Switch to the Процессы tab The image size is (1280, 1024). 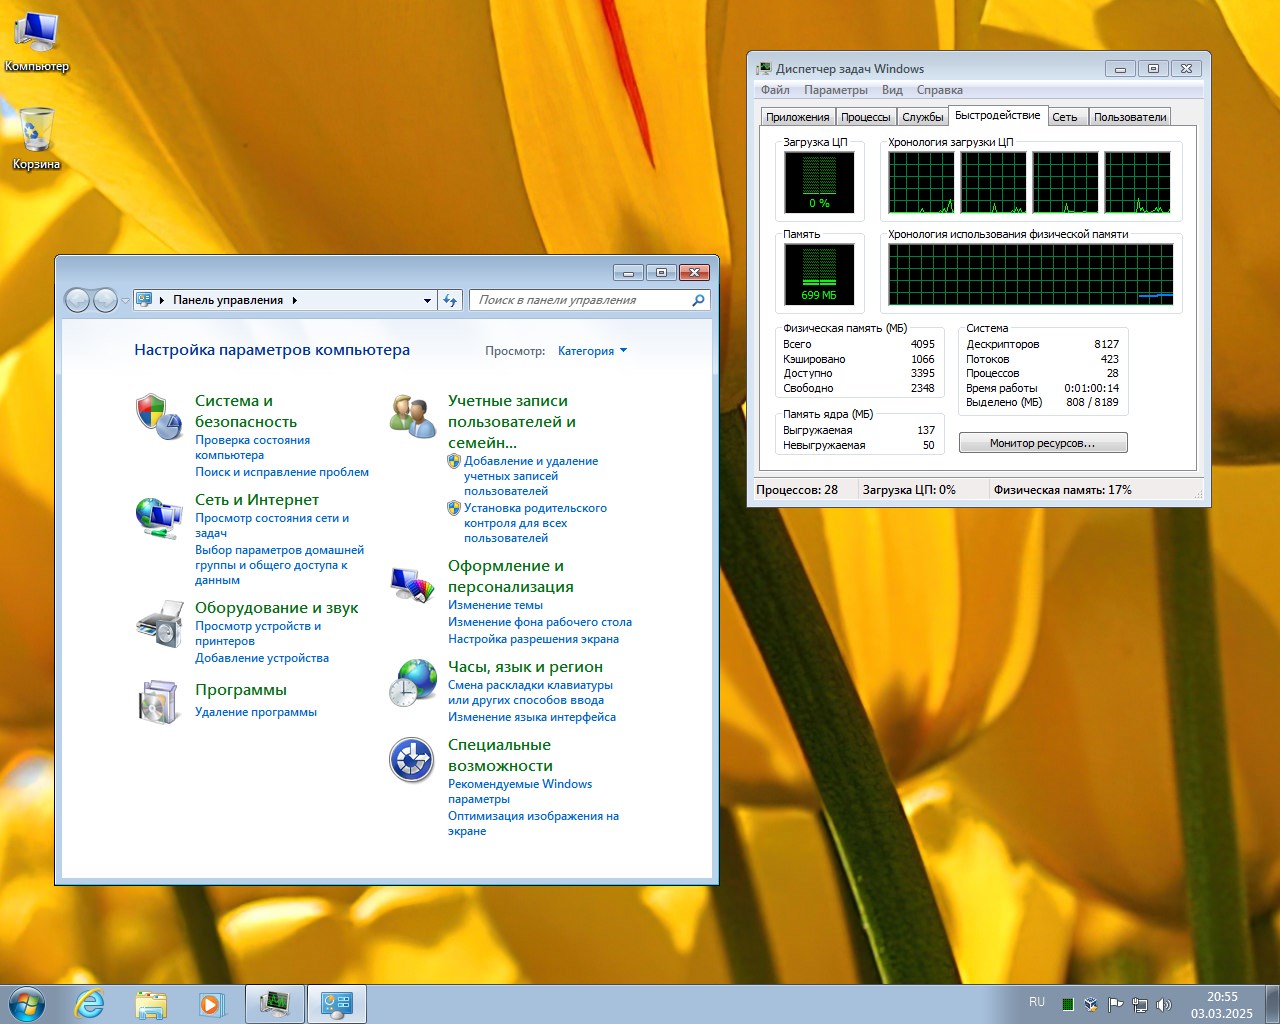[x=865, y=117]
